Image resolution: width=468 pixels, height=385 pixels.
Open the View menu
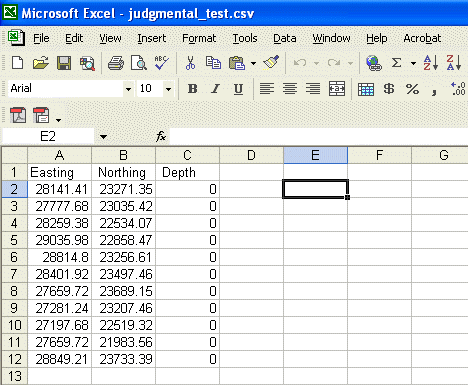coord(110,38)
